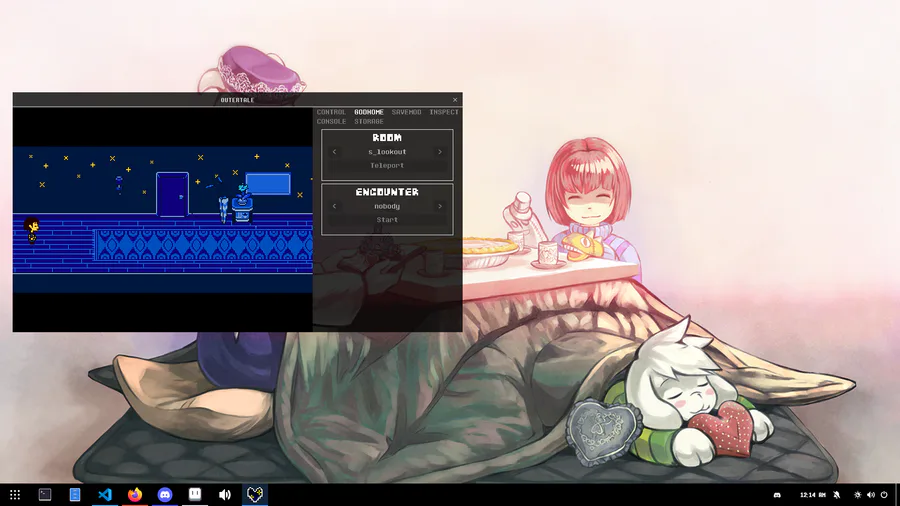The width and height of the screenshot is (900, 506).
Task: Open the white square face app in the taskbar
Action: click(x=195, y=494)
